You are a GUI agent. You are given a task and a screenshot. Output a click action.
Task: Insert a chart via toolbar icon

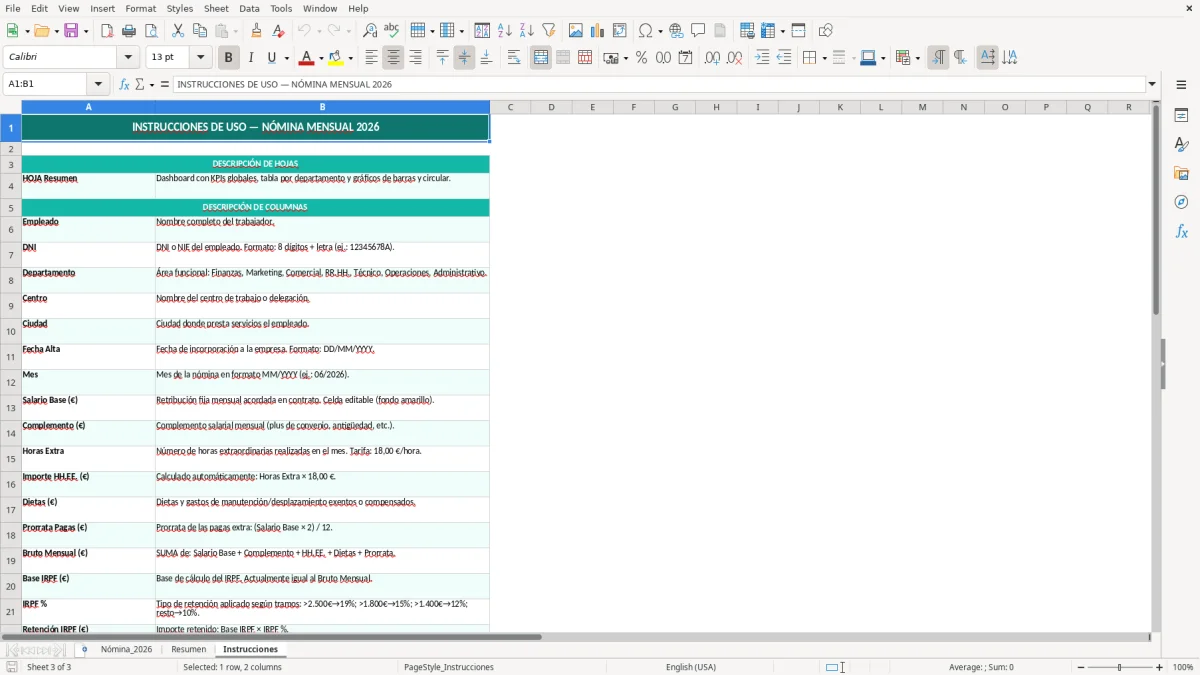pos(598,31)
